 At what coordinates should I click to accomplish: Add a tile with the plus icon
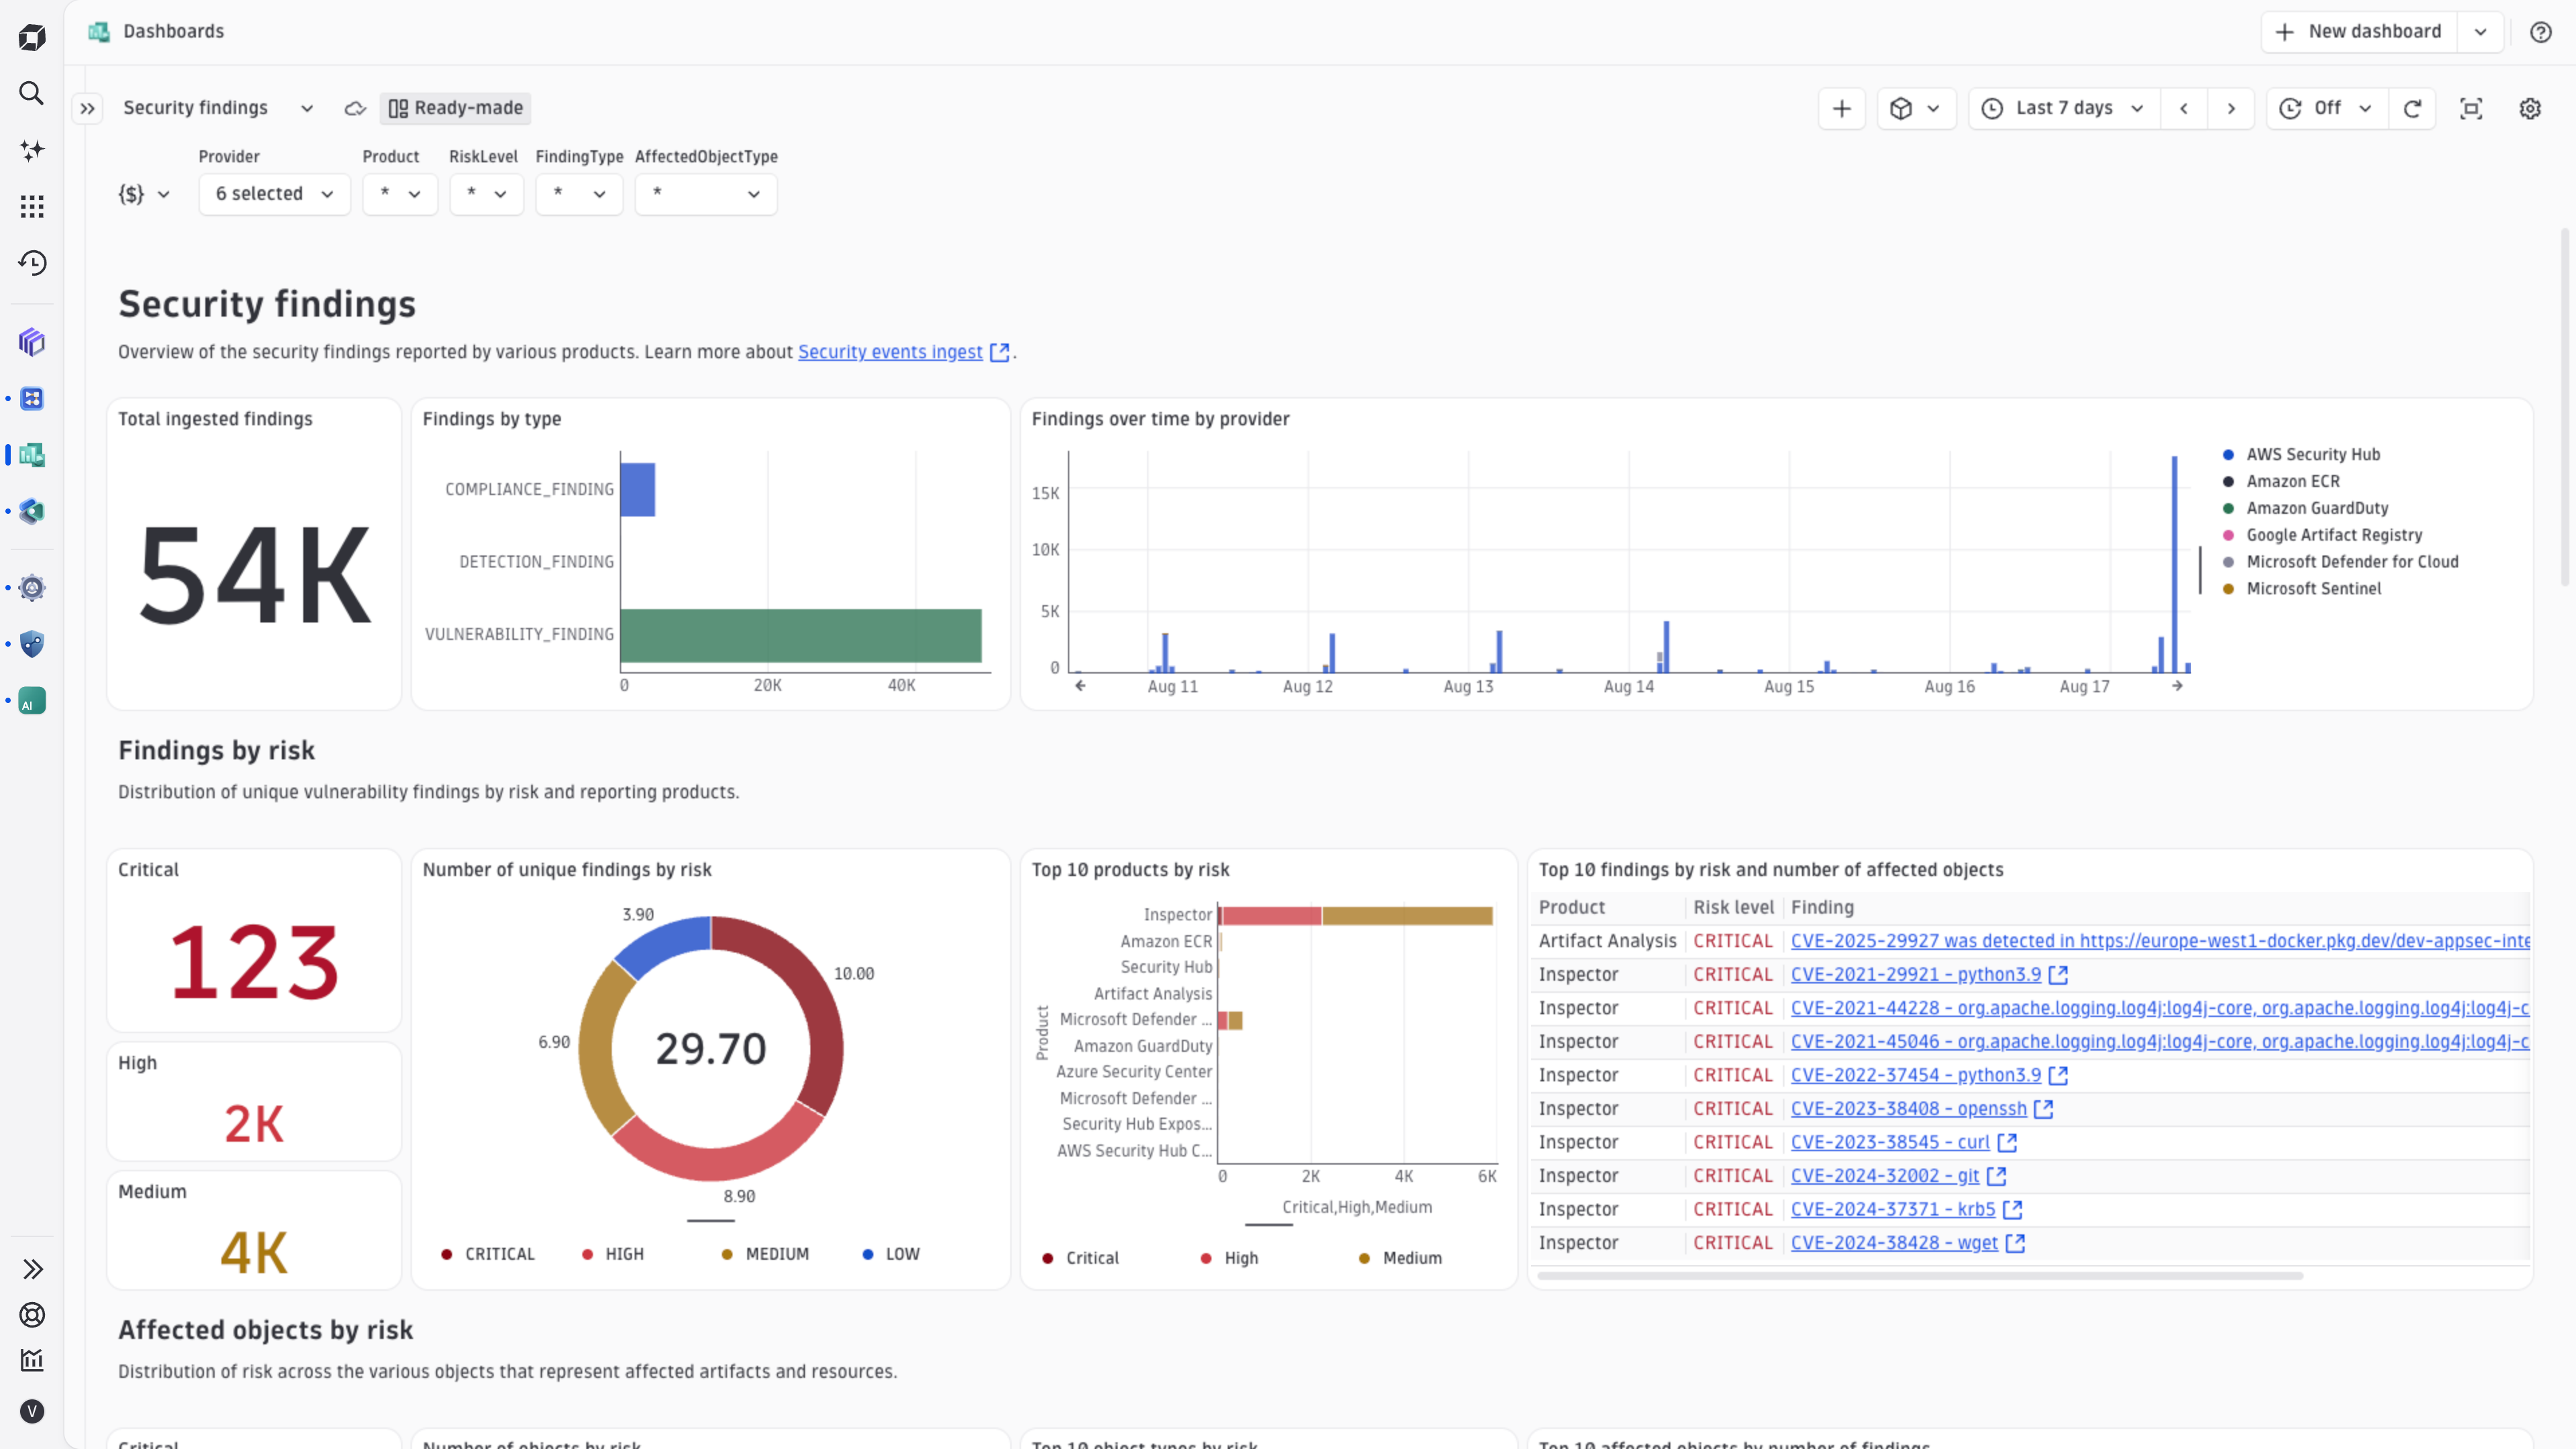1842,108
